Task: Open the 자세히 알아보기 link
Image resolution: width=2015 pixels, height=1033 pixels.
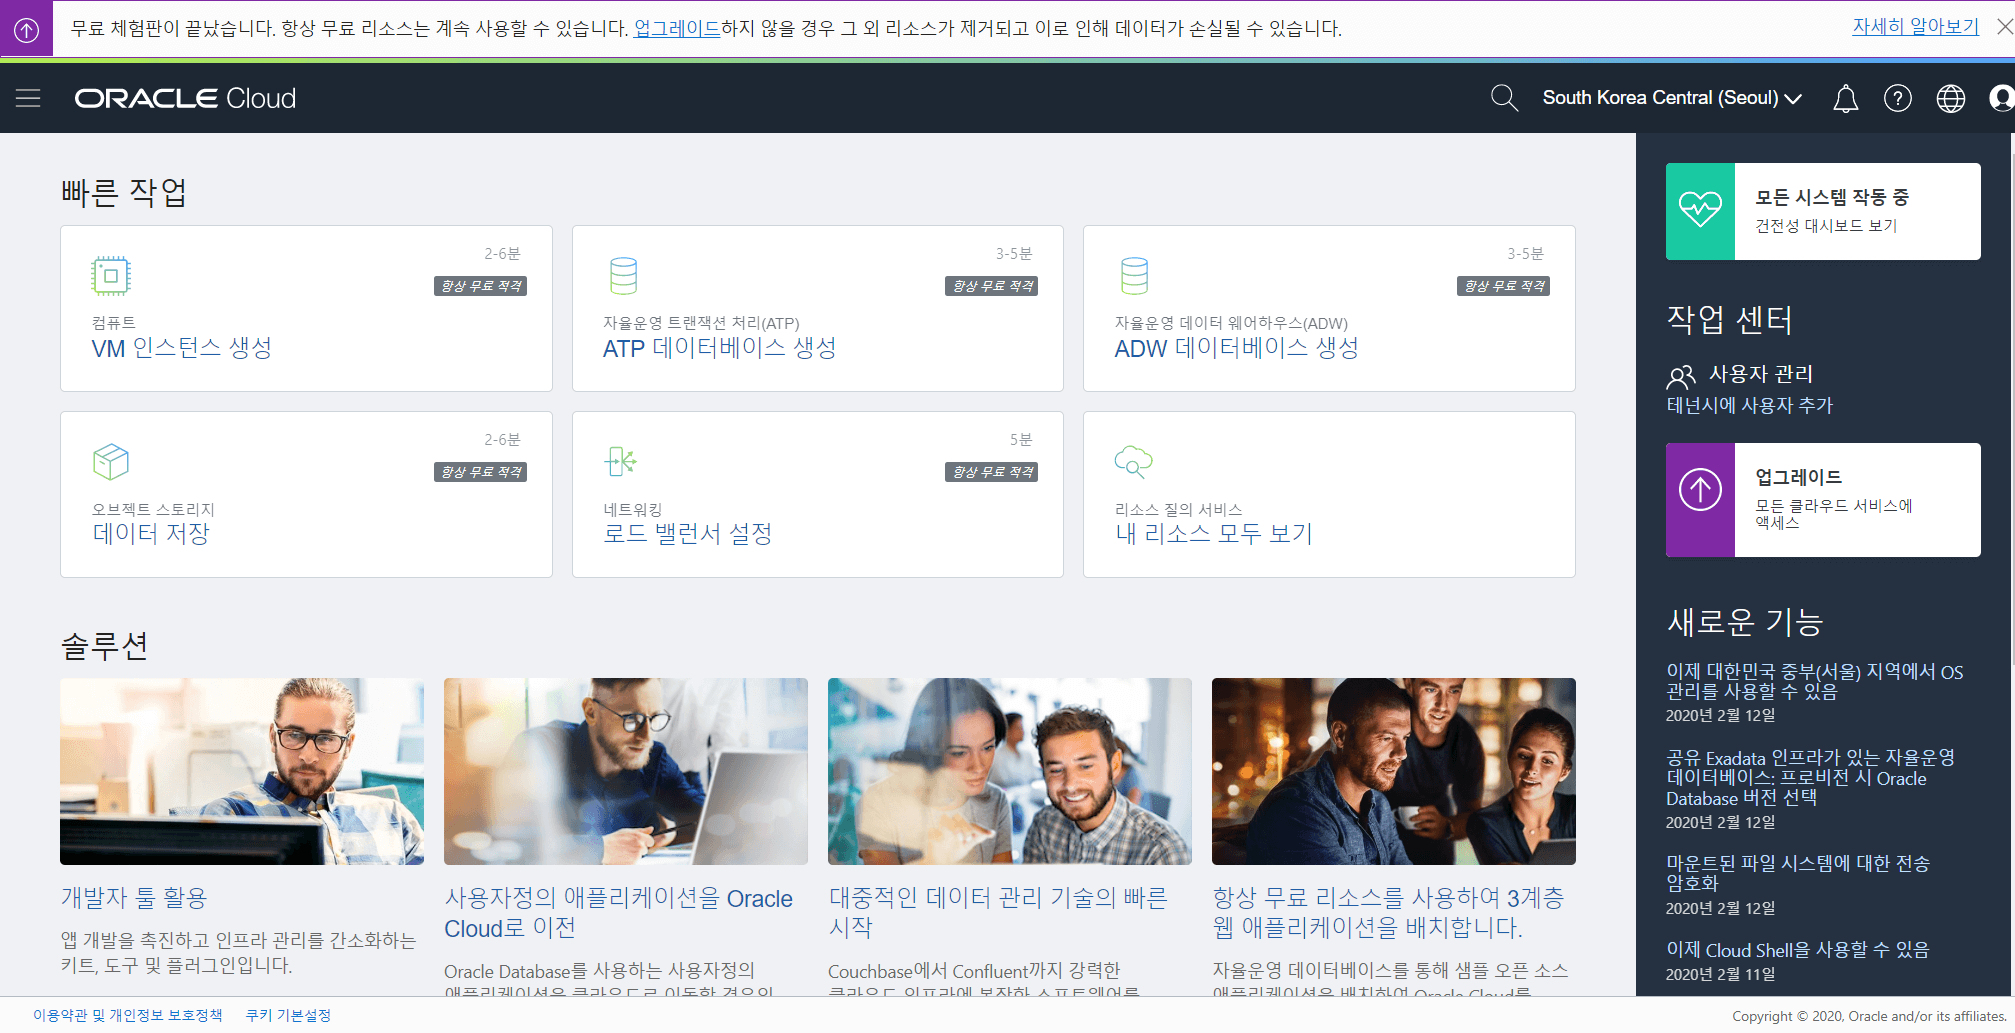Action: point(1915,27)
